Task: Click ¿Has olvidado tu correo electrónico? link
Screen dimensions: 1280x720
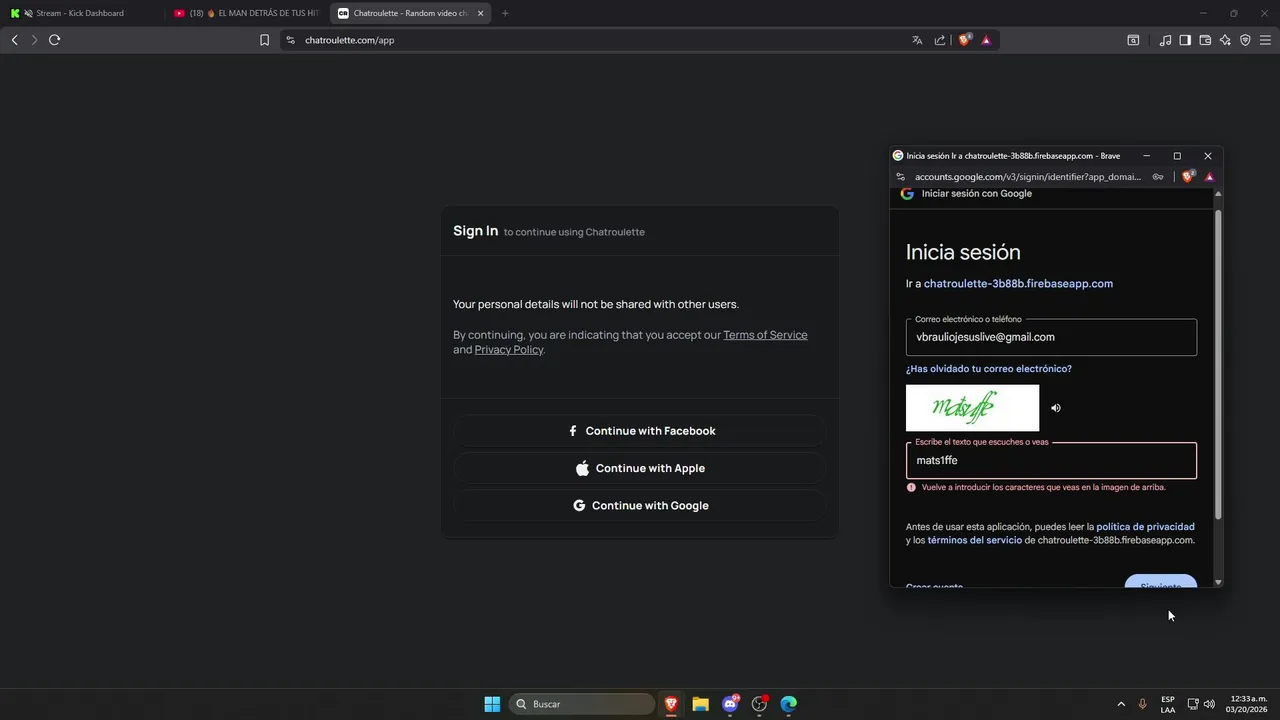Action: point(988,369)
